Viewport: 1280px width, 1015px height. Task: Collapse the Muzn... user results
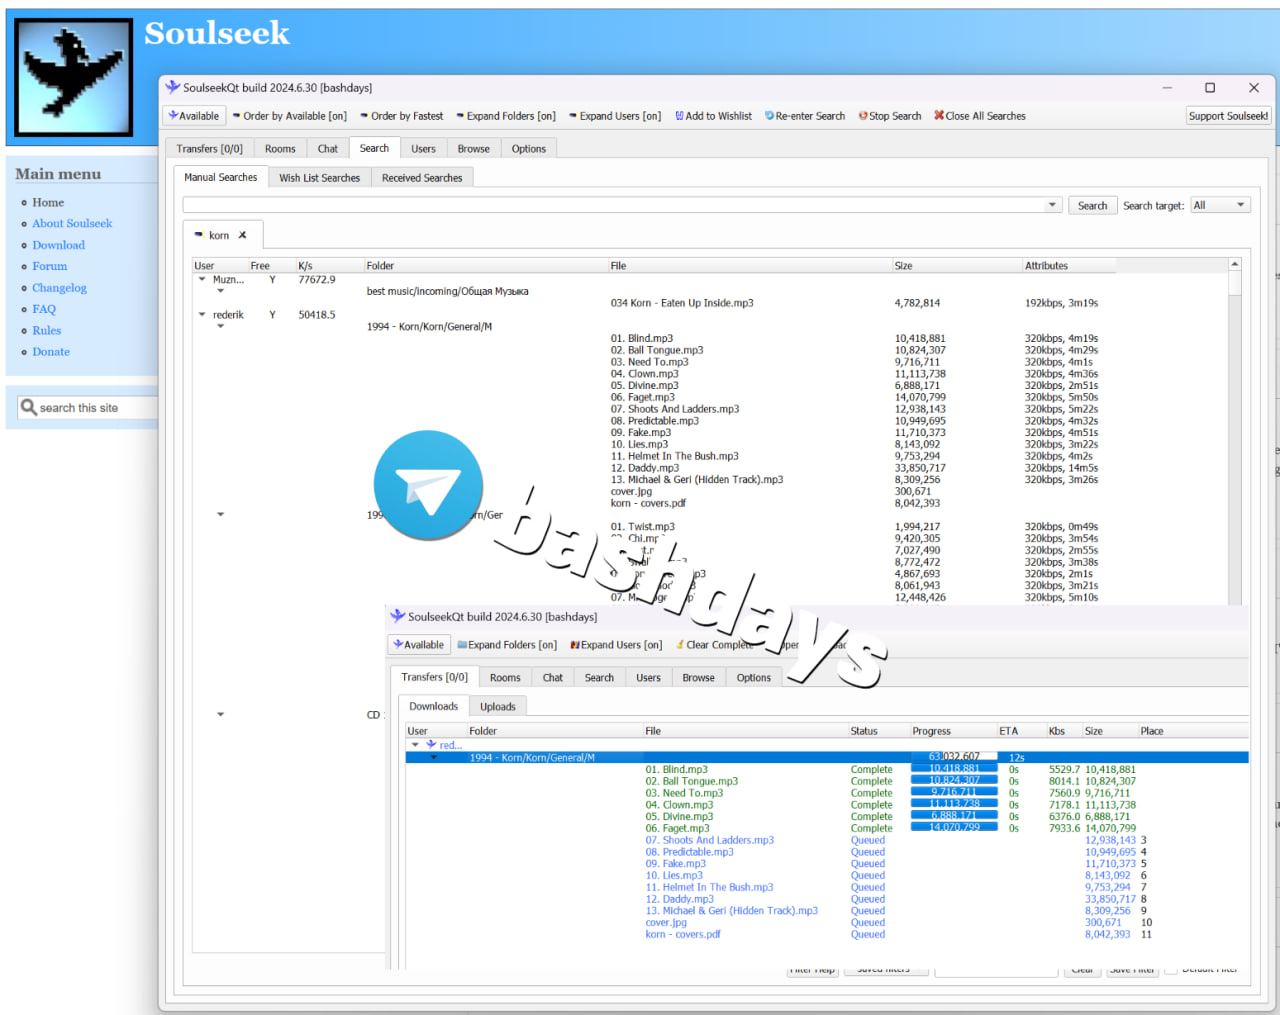(x=202, y=280)
